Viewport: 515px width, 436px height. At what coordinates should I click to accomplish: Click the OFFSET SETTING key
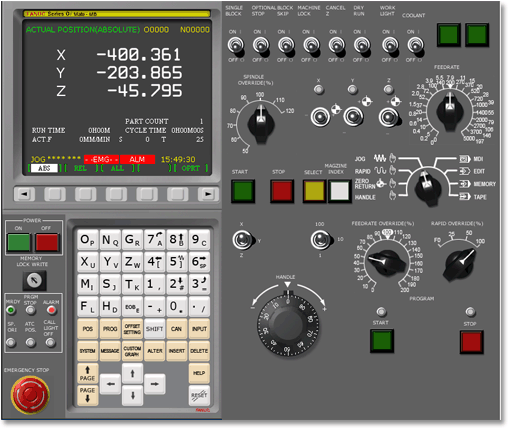[132, 329]
